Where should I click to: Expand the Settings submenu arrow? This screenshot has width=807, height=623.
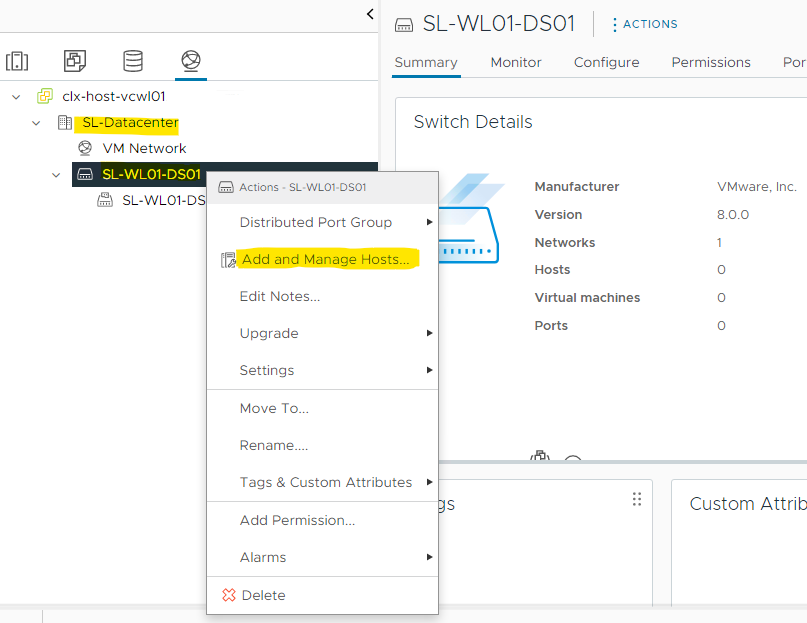[429, 370]
